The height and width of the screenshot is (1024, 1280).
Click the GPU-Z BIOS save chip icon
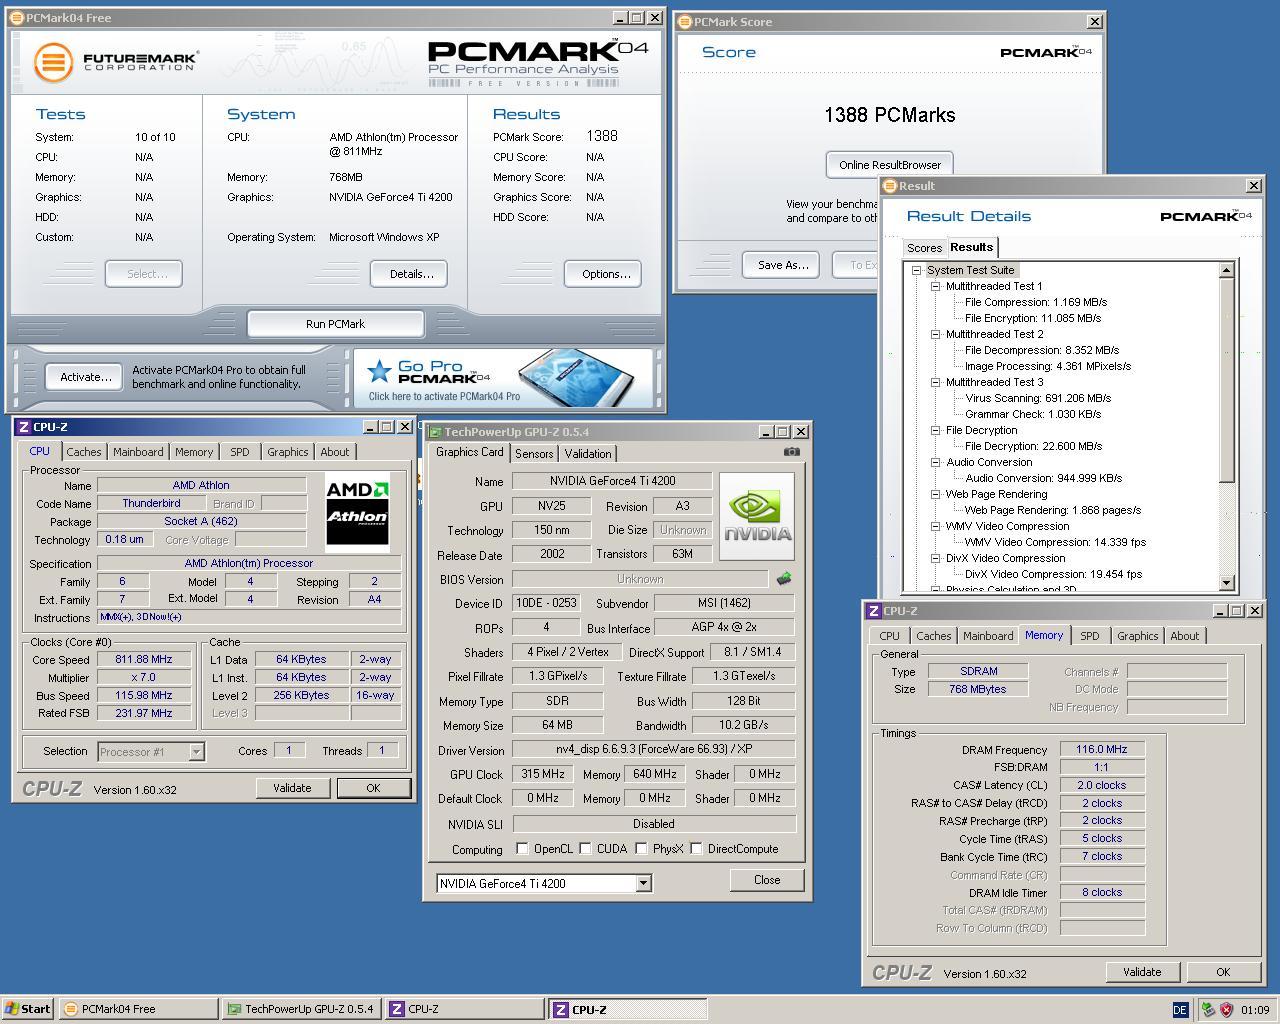pyautogui.click(x=784, y=578)
